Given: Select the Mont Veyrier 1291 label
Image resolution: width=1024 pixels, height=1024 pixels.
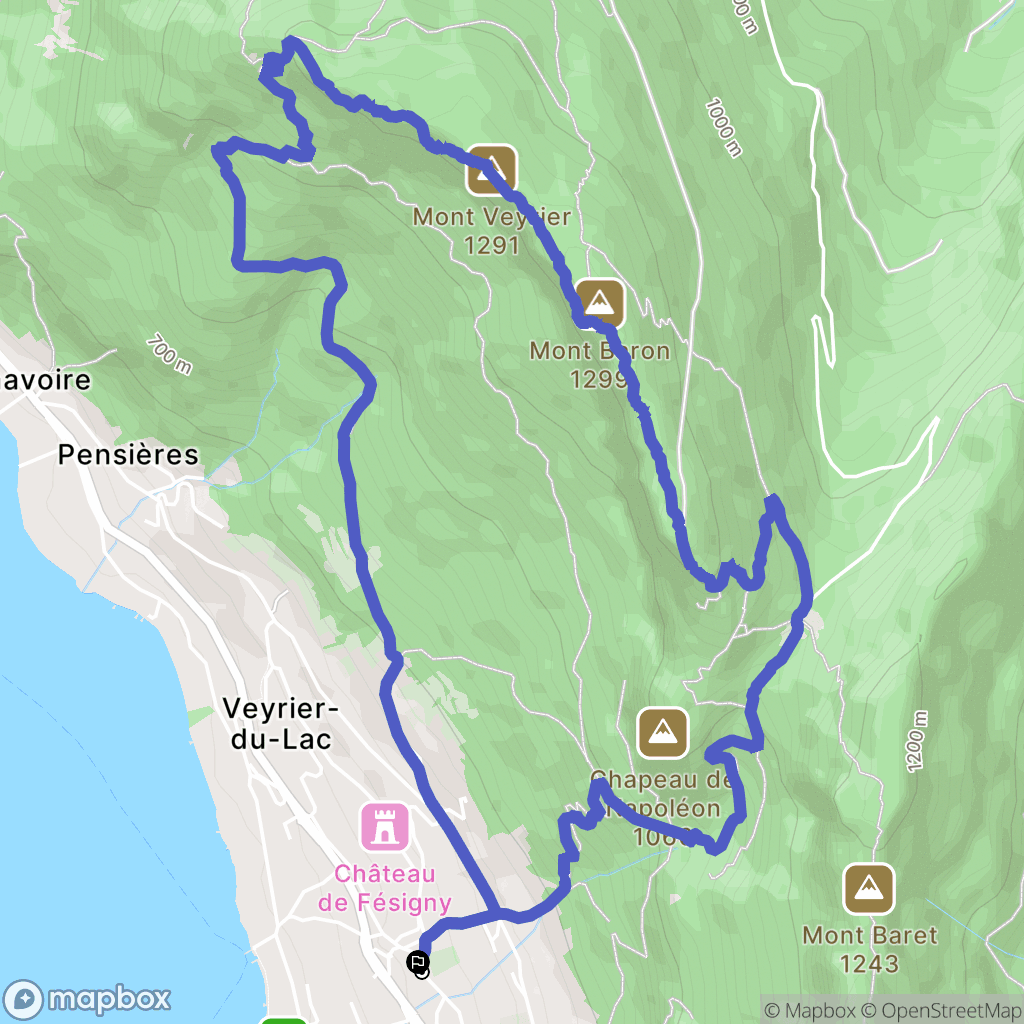Looking at the screenshot, I should click(492, 231).
